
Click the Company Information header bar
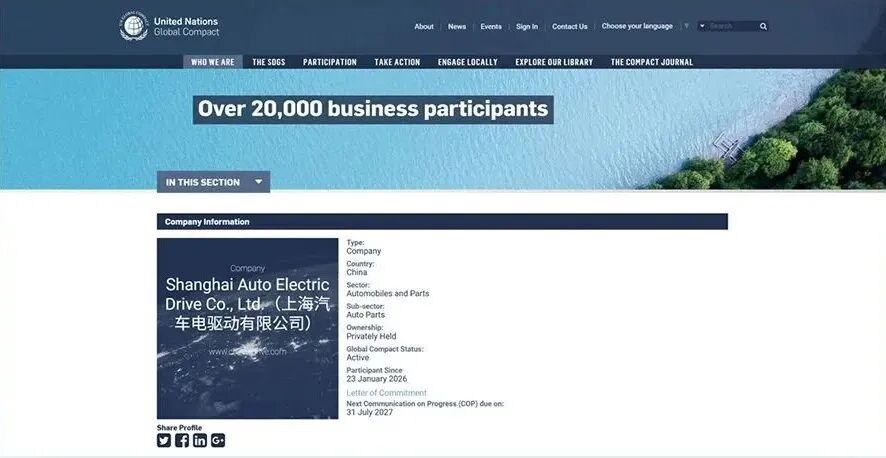coord(442,222)
